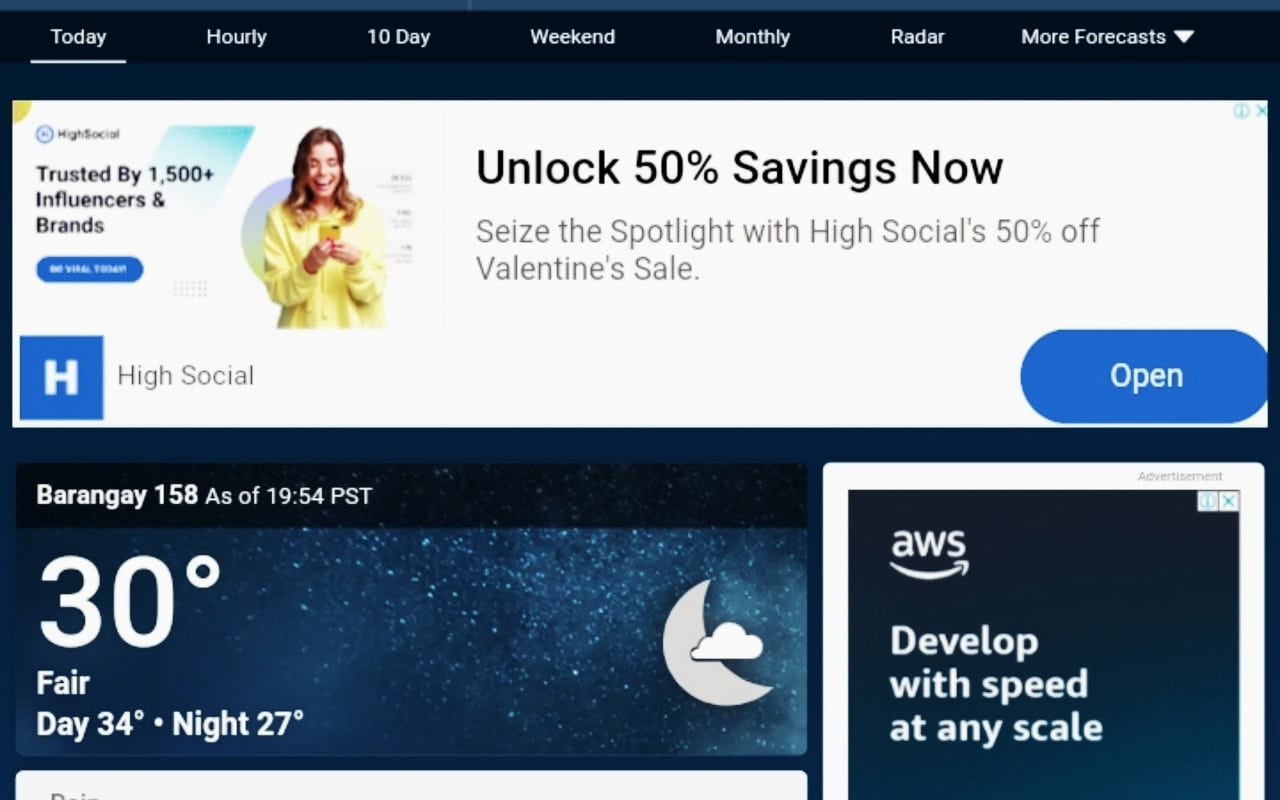Click the More Forecasts arrow icon
Image resolution: width=1280 pixels, height=800 pixels.
tap(1184, 37)
